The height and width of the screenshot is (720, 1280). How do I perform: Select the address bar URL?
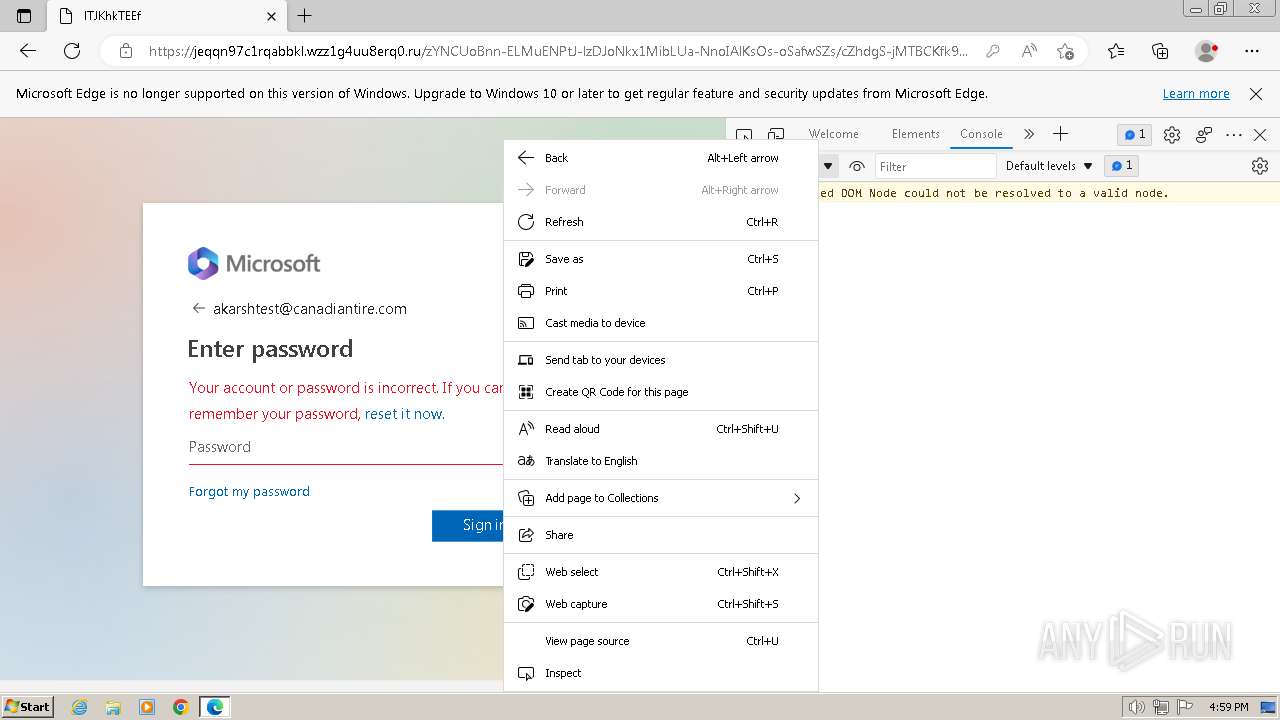[x=558, y=51]
